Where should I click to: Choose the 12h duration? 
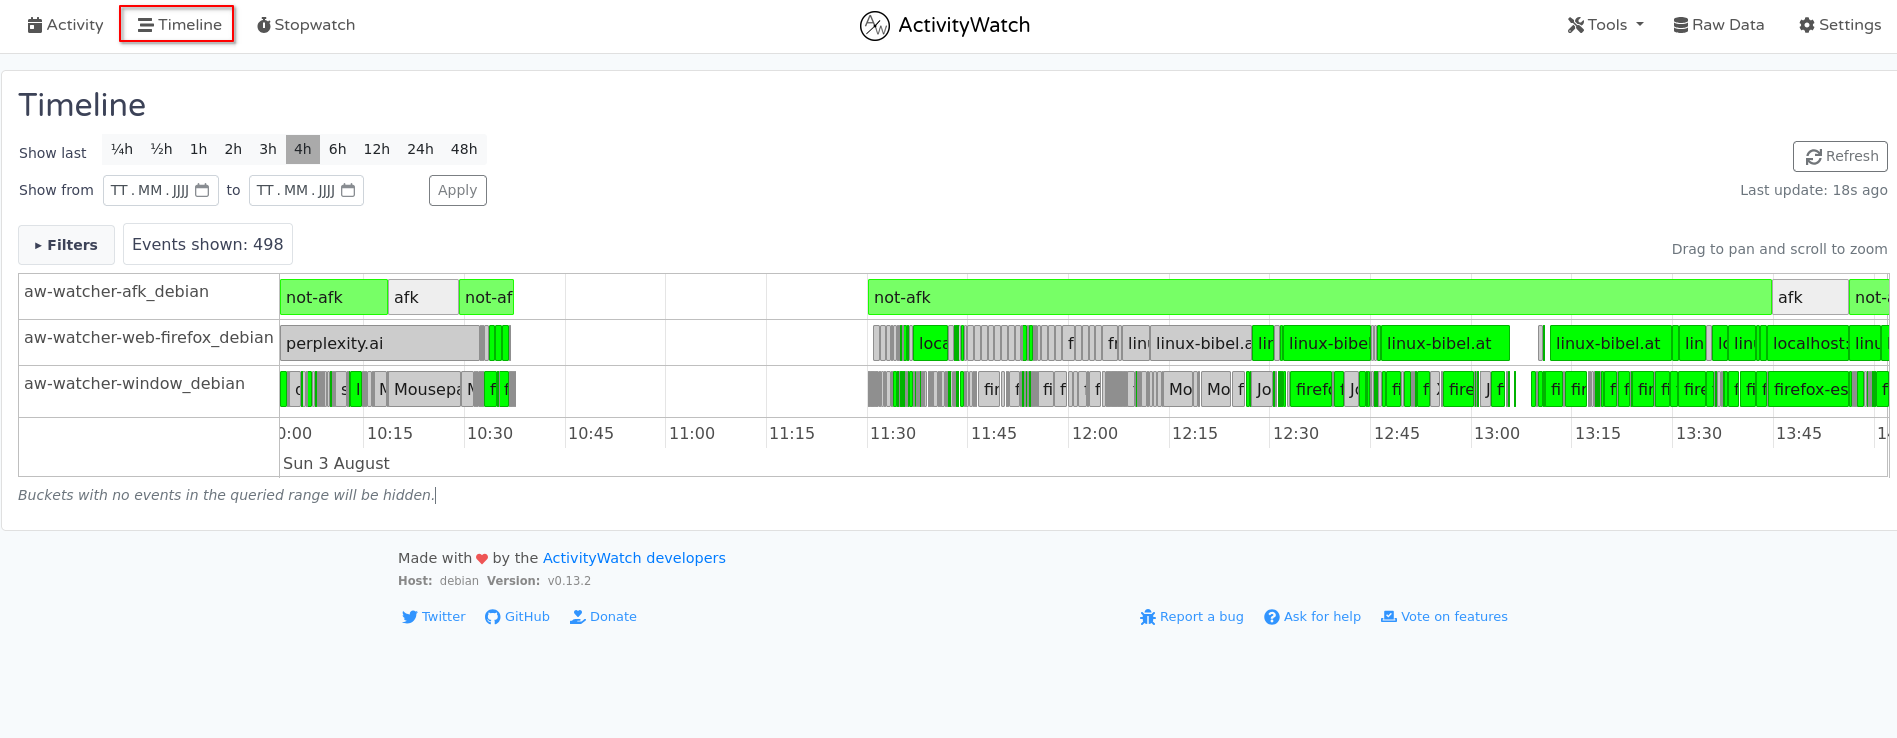[x=377, y=149]
